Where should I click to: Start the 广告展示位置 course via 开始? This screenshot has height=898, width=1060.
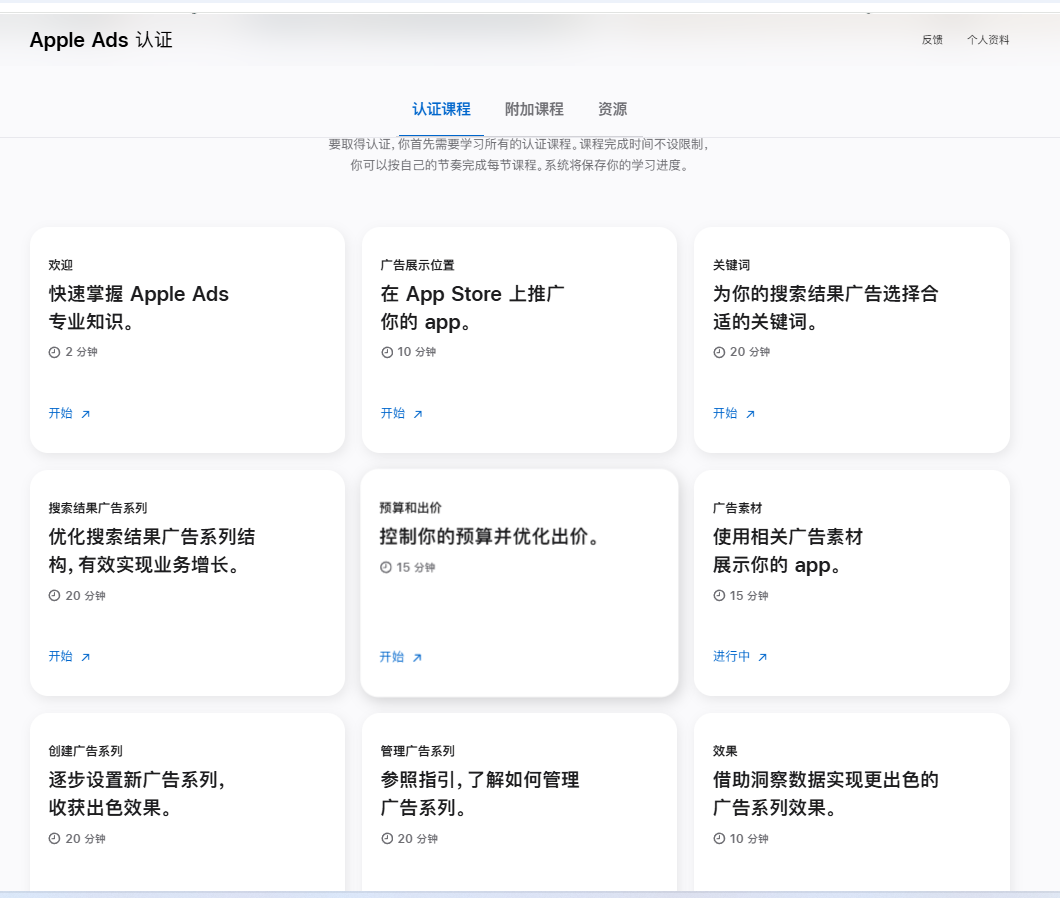tap(392, 413)
